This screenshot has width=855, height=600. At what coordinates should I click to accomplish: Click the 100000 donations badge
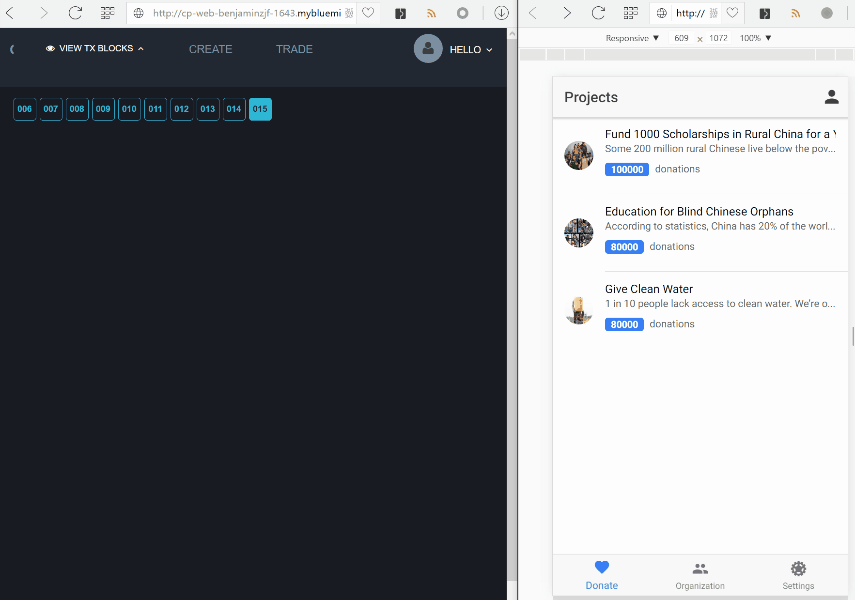point(627,170)
